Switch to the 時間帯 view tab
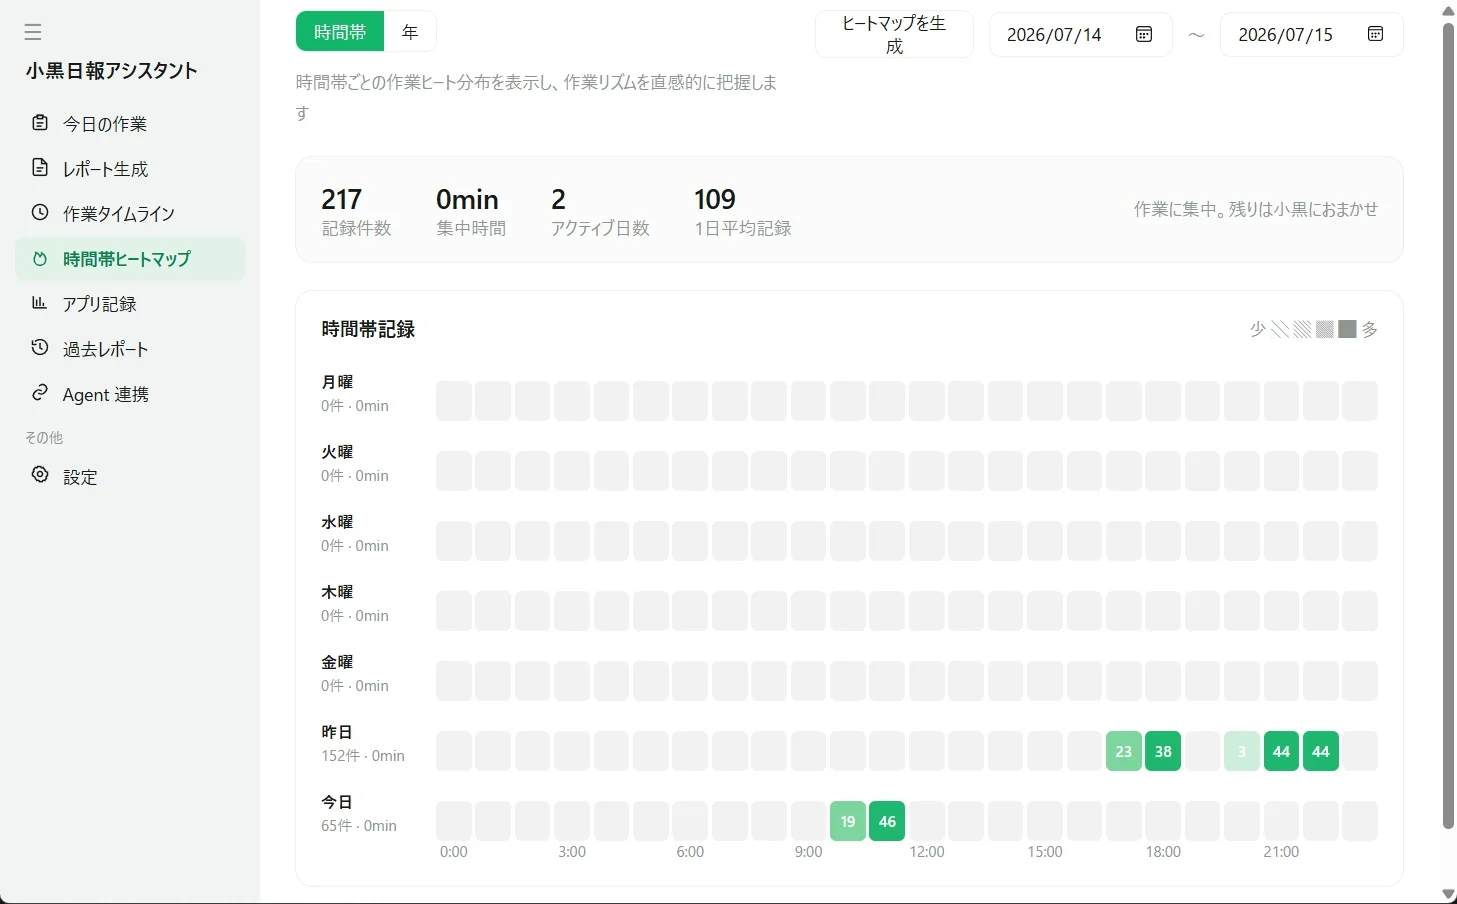 (340, 32)
